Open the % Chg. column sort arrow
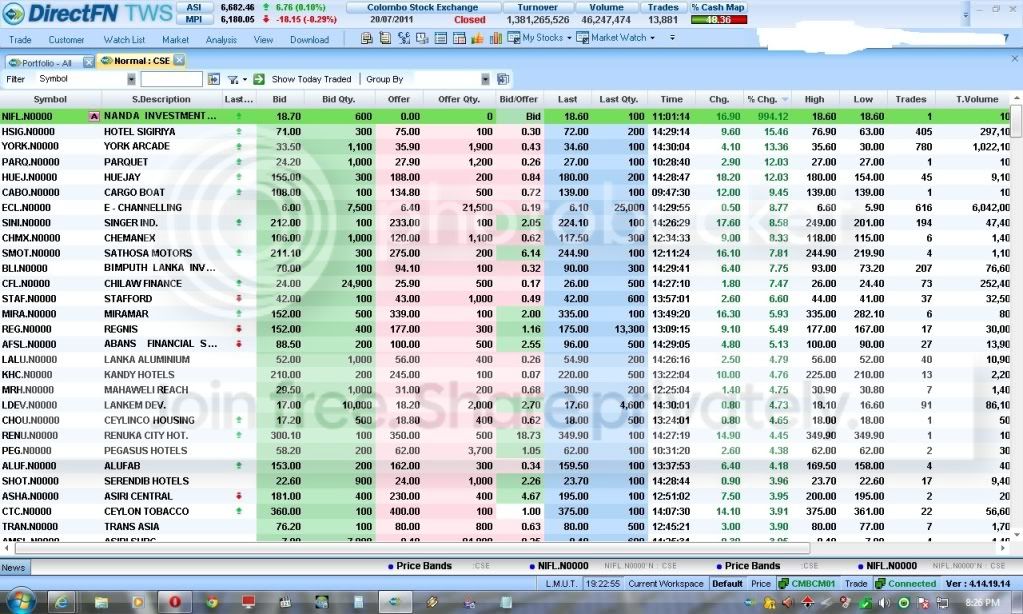 click(785, 99)
